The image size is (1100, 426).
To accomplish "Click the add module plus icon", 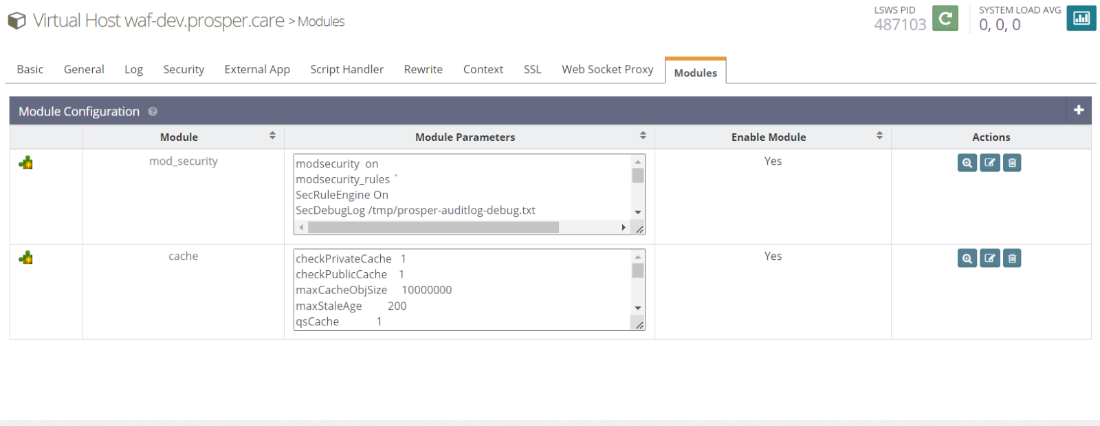I will click(x=1078, y=110).
